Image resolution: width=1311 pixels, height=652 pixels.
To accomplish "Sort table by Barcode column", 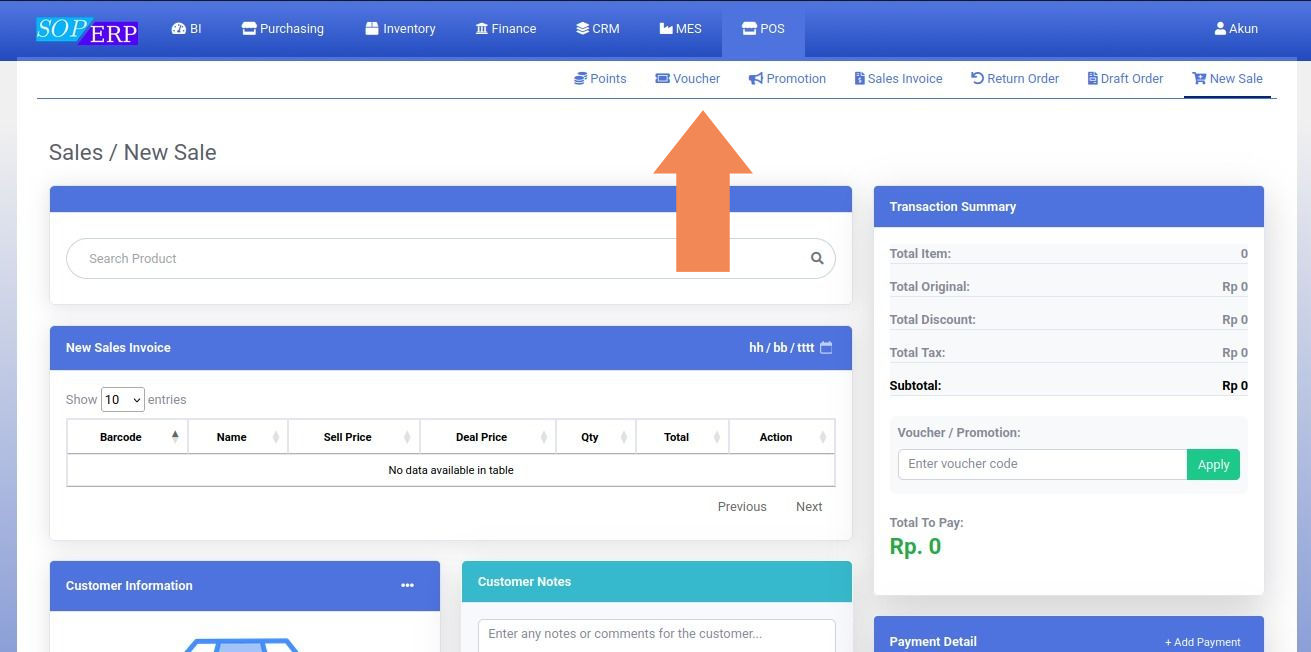I will coord(127,437).
